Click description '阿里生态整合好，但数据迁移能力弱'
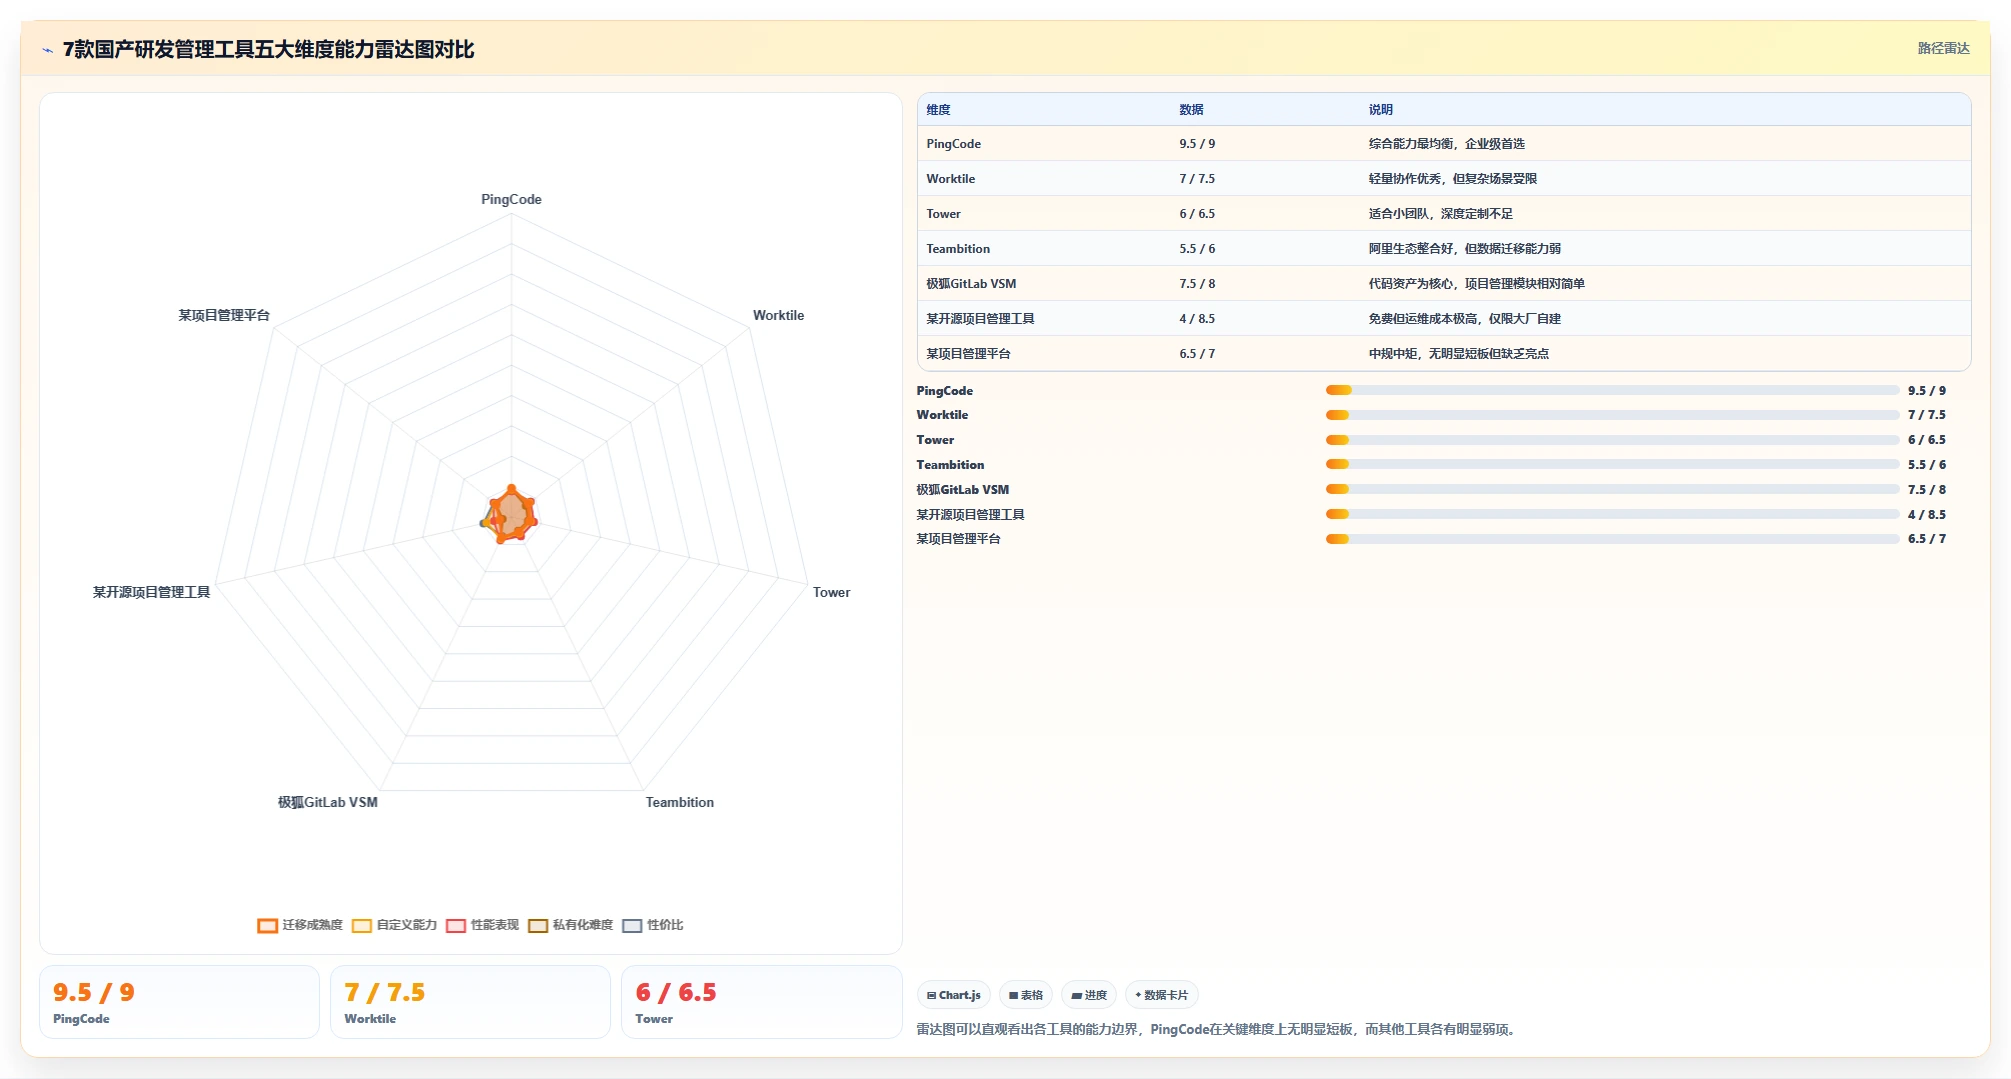 tap(1464, 249)
